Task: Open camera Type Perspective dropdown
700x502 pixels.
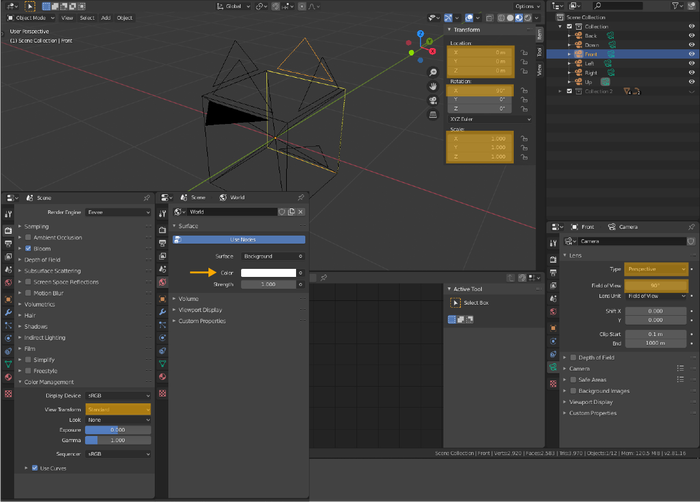Action: point(656,269)
